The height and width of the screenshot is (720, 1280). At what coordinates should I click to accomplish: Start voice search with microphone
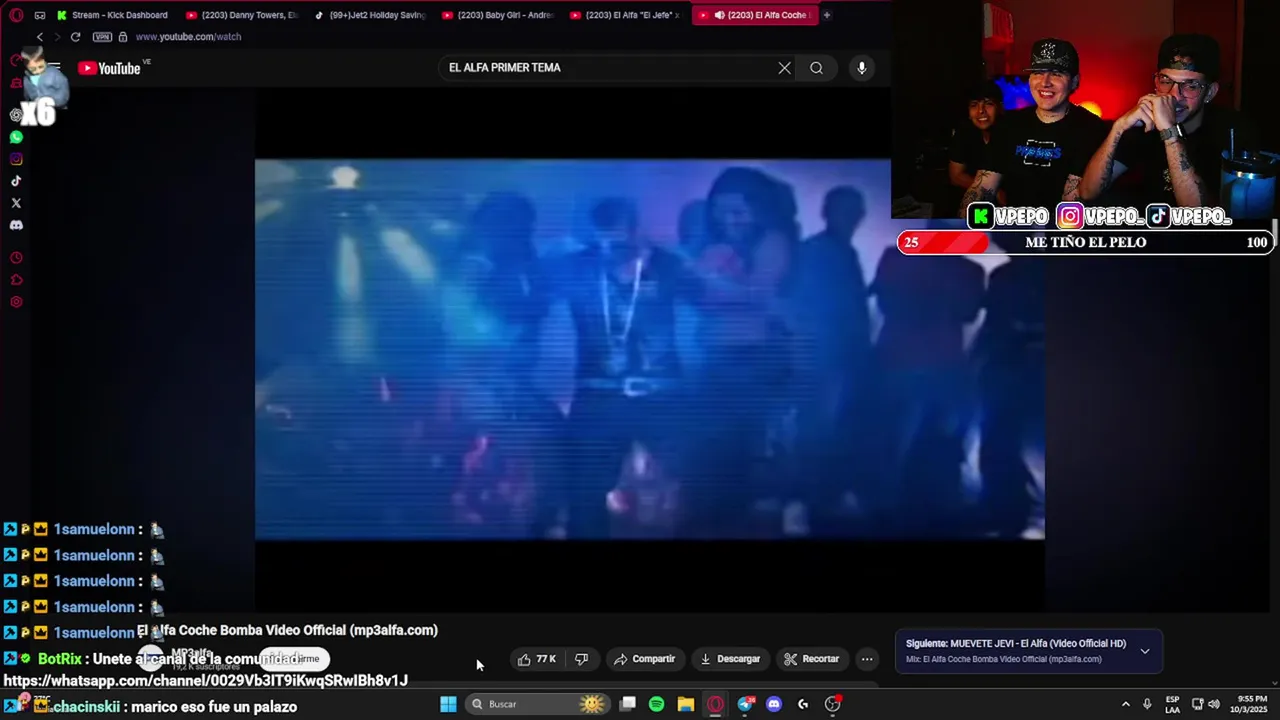861,68
